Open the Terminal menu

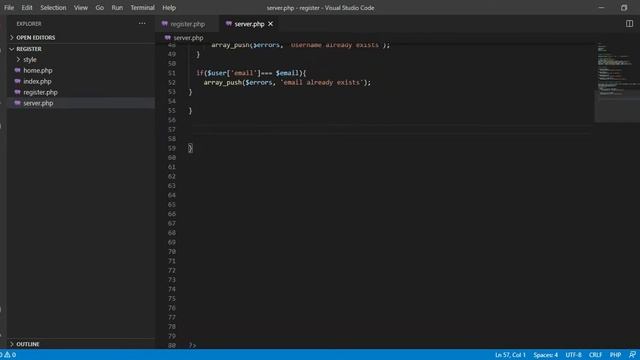(142, 8)
